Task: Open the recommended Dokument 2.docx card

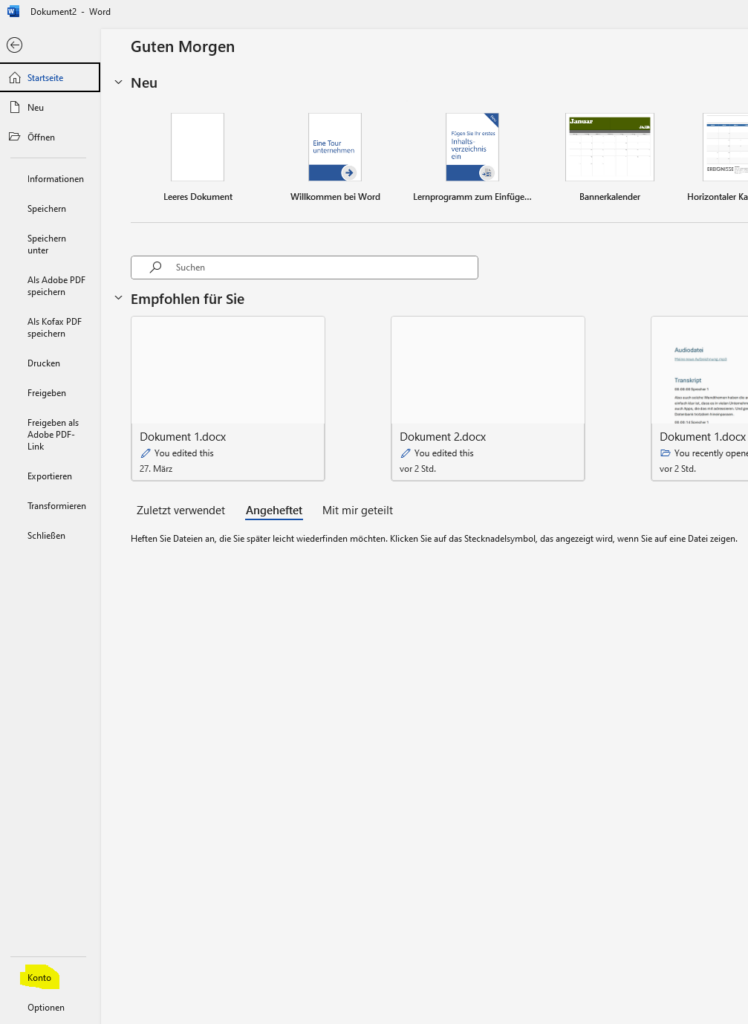Action: coord(488,398)
